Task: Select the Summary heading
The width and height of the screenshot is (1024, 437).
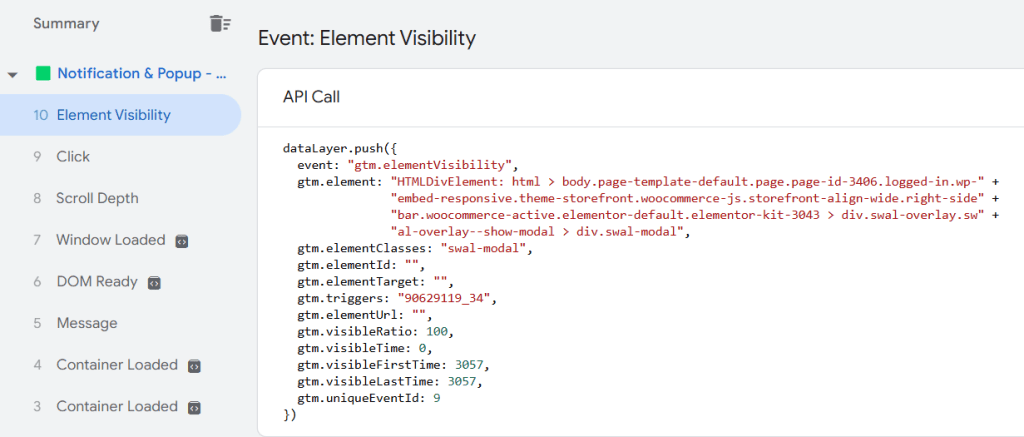Action: click(66, 24)
